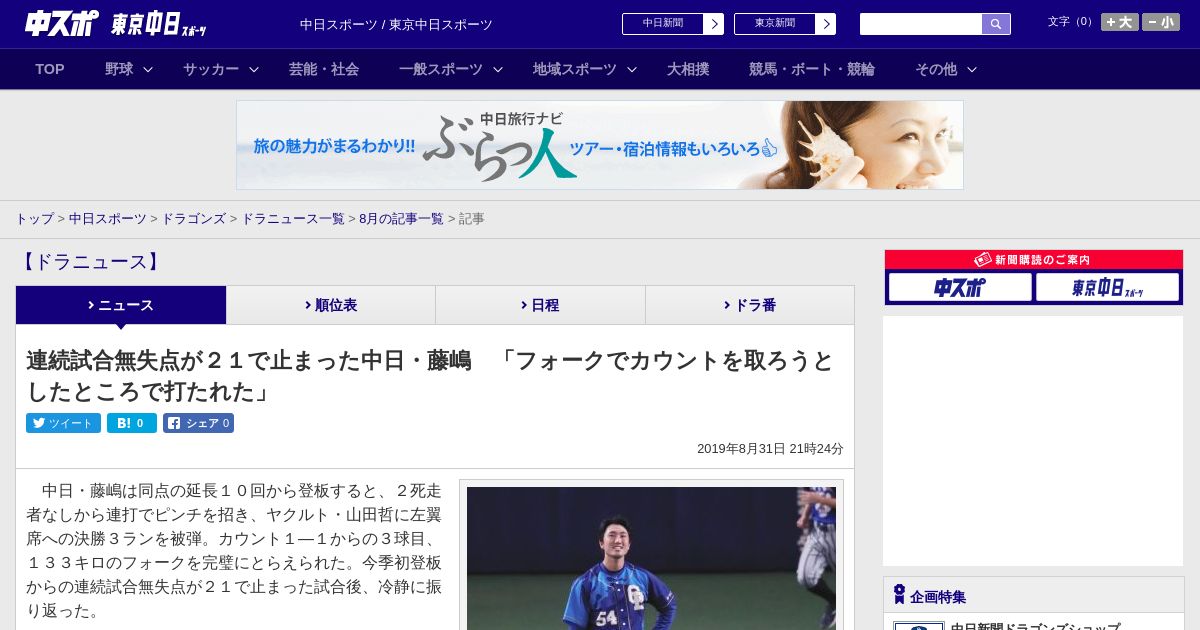Focus the header search input field
The width and height of the screenshot is (1200, 630).
tap(921, 24)
